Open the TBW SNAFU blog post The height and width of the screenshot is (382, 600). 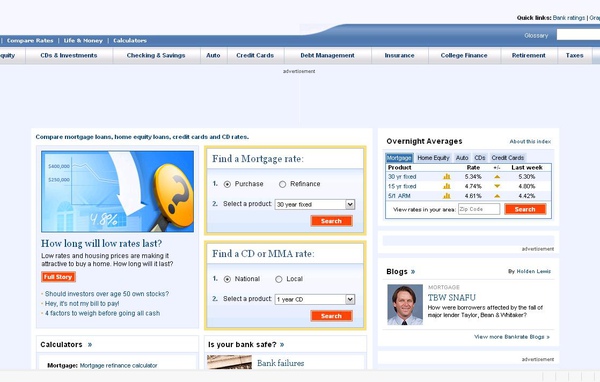[452, 297]
